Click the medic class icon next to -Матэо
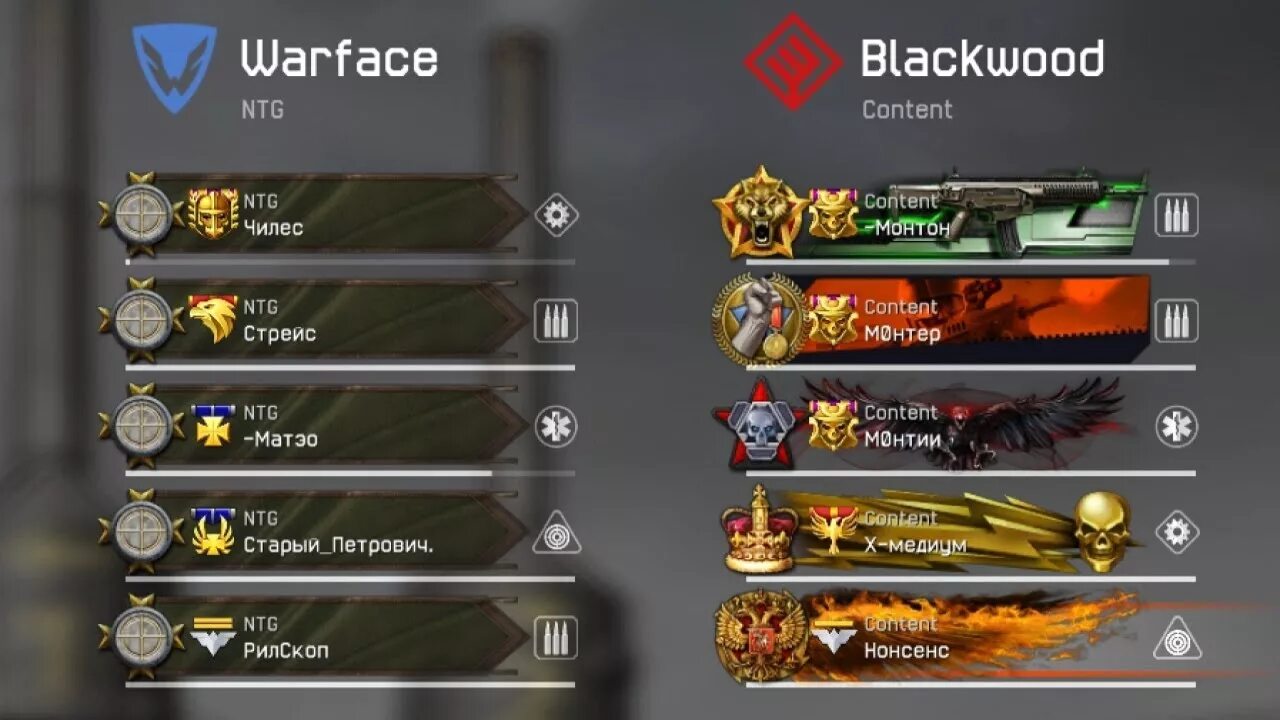The image size is (1280, 720). [x=556, y=427]
